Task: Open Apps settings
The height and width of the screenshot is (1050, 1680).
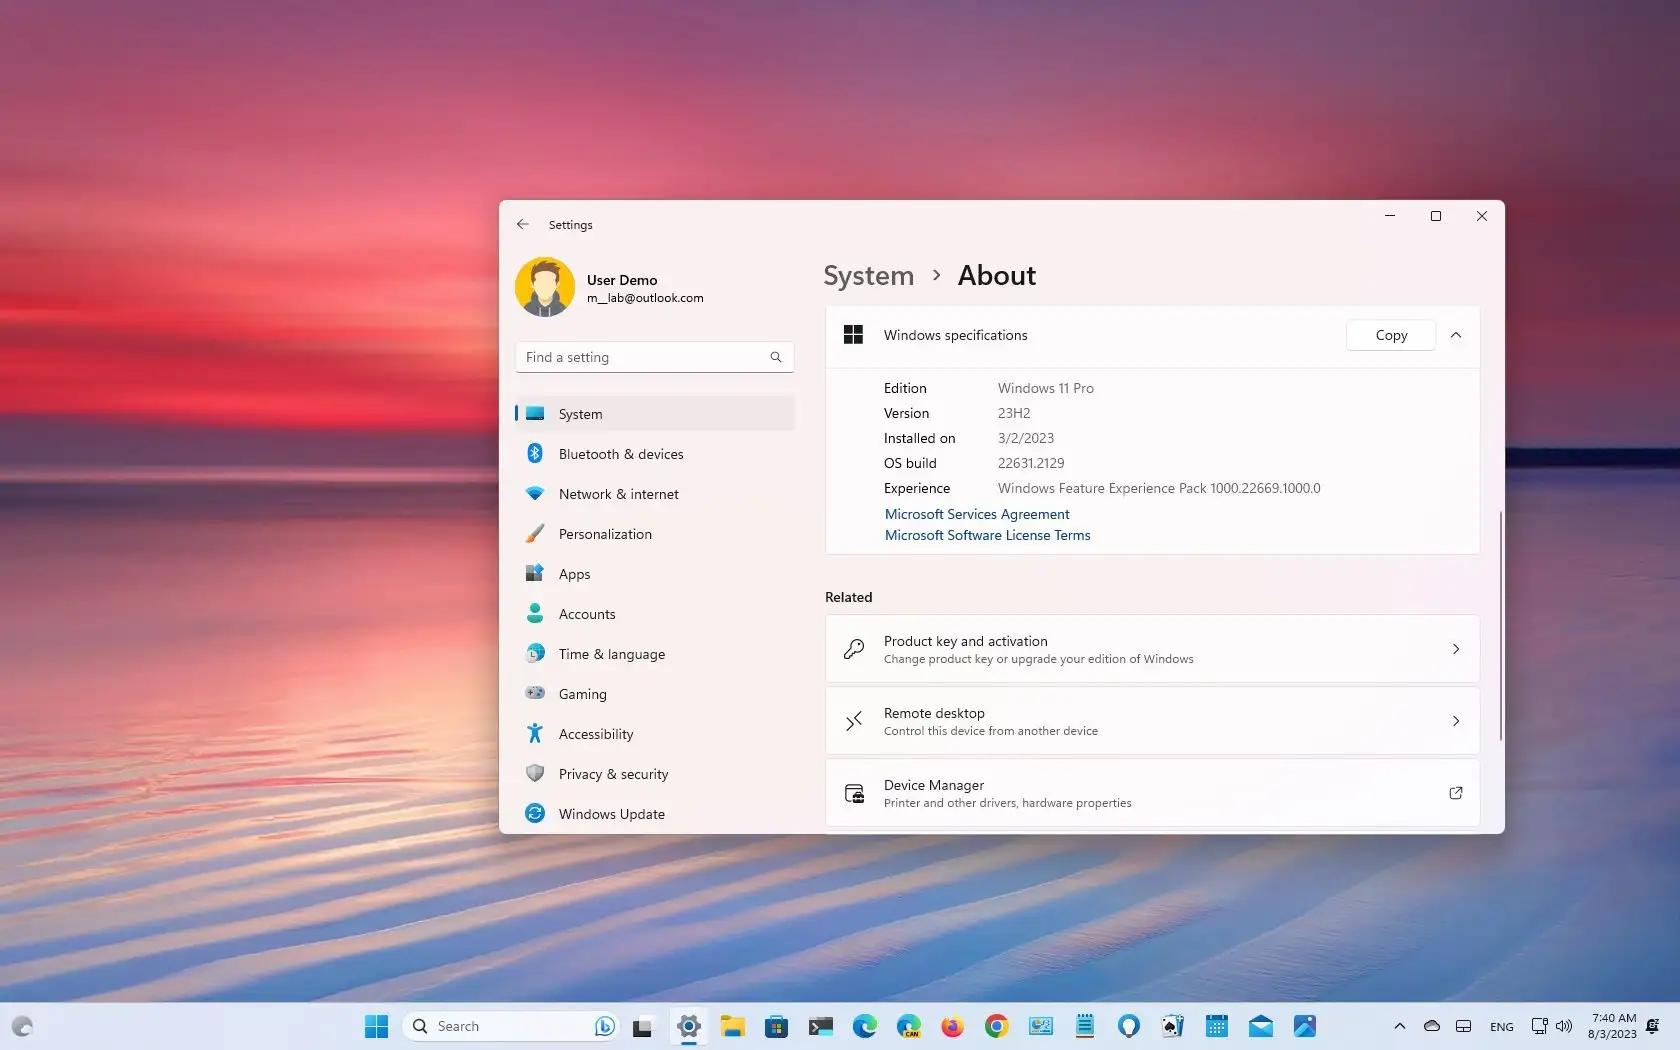Action: coord(655,574)
